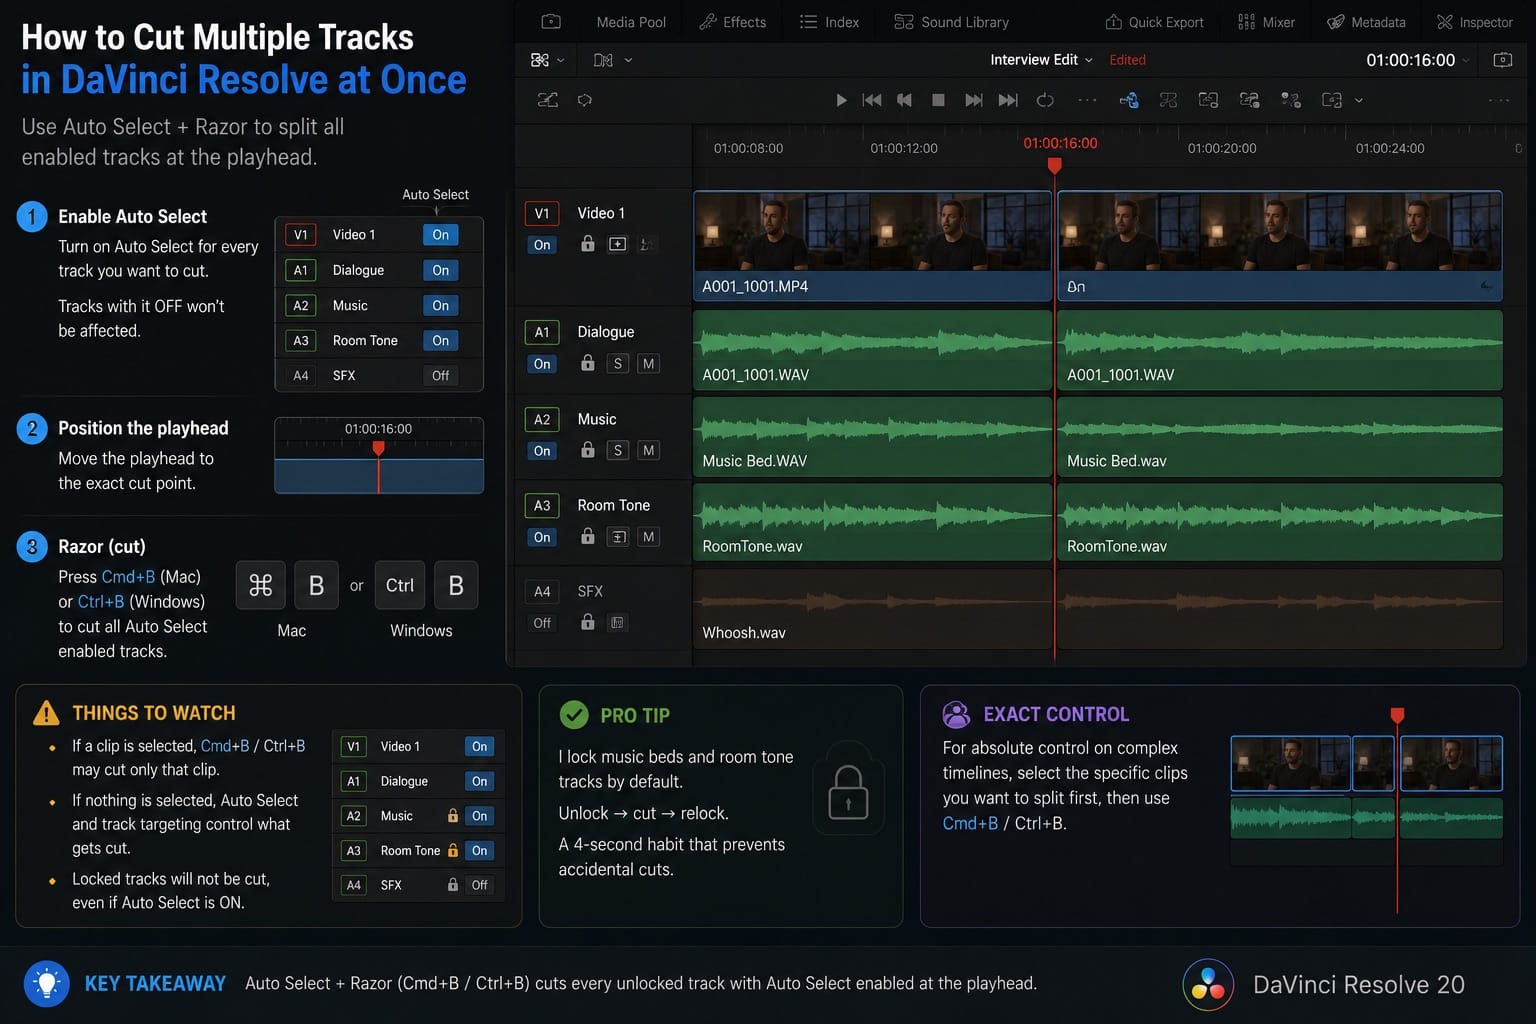Open the Index panel
Viewport: 1536px width, 1024px height.
830,22
